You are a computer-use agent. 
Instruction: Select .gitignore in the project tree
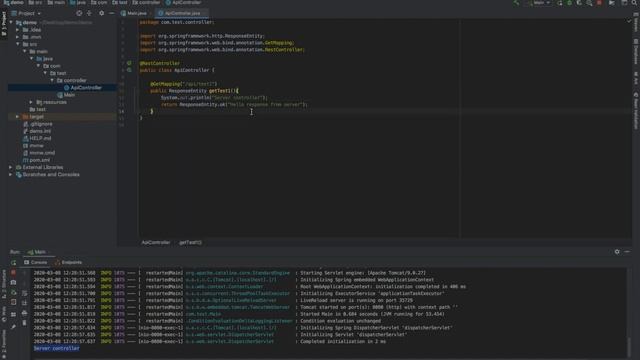point(38,124)
